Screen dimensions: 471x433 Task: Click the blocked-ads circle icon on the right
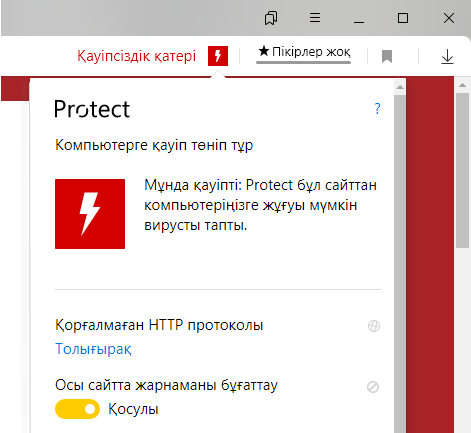point(373,387)
